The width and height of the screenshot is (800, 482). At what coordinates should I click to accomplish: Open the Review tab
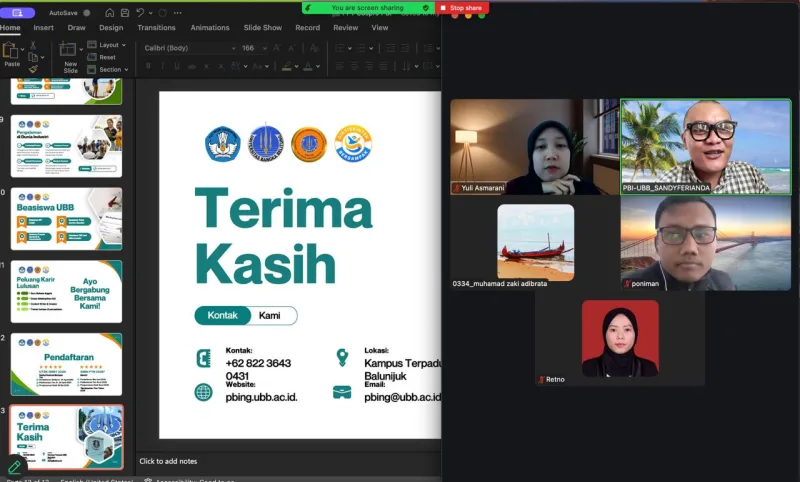point(345,28)
